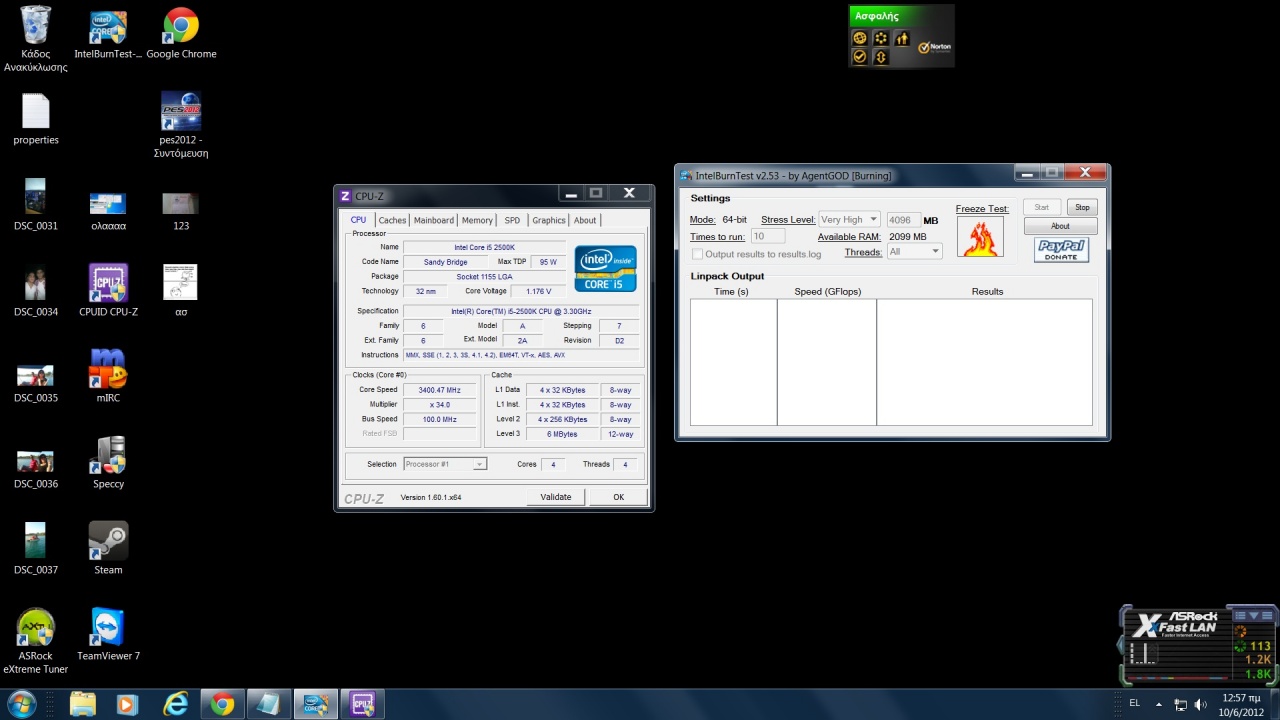Screen dimensions: 1280x720
Task: Open the CPUID CPU-Z desktop shortcut
Action: click(x=108, y=291)
